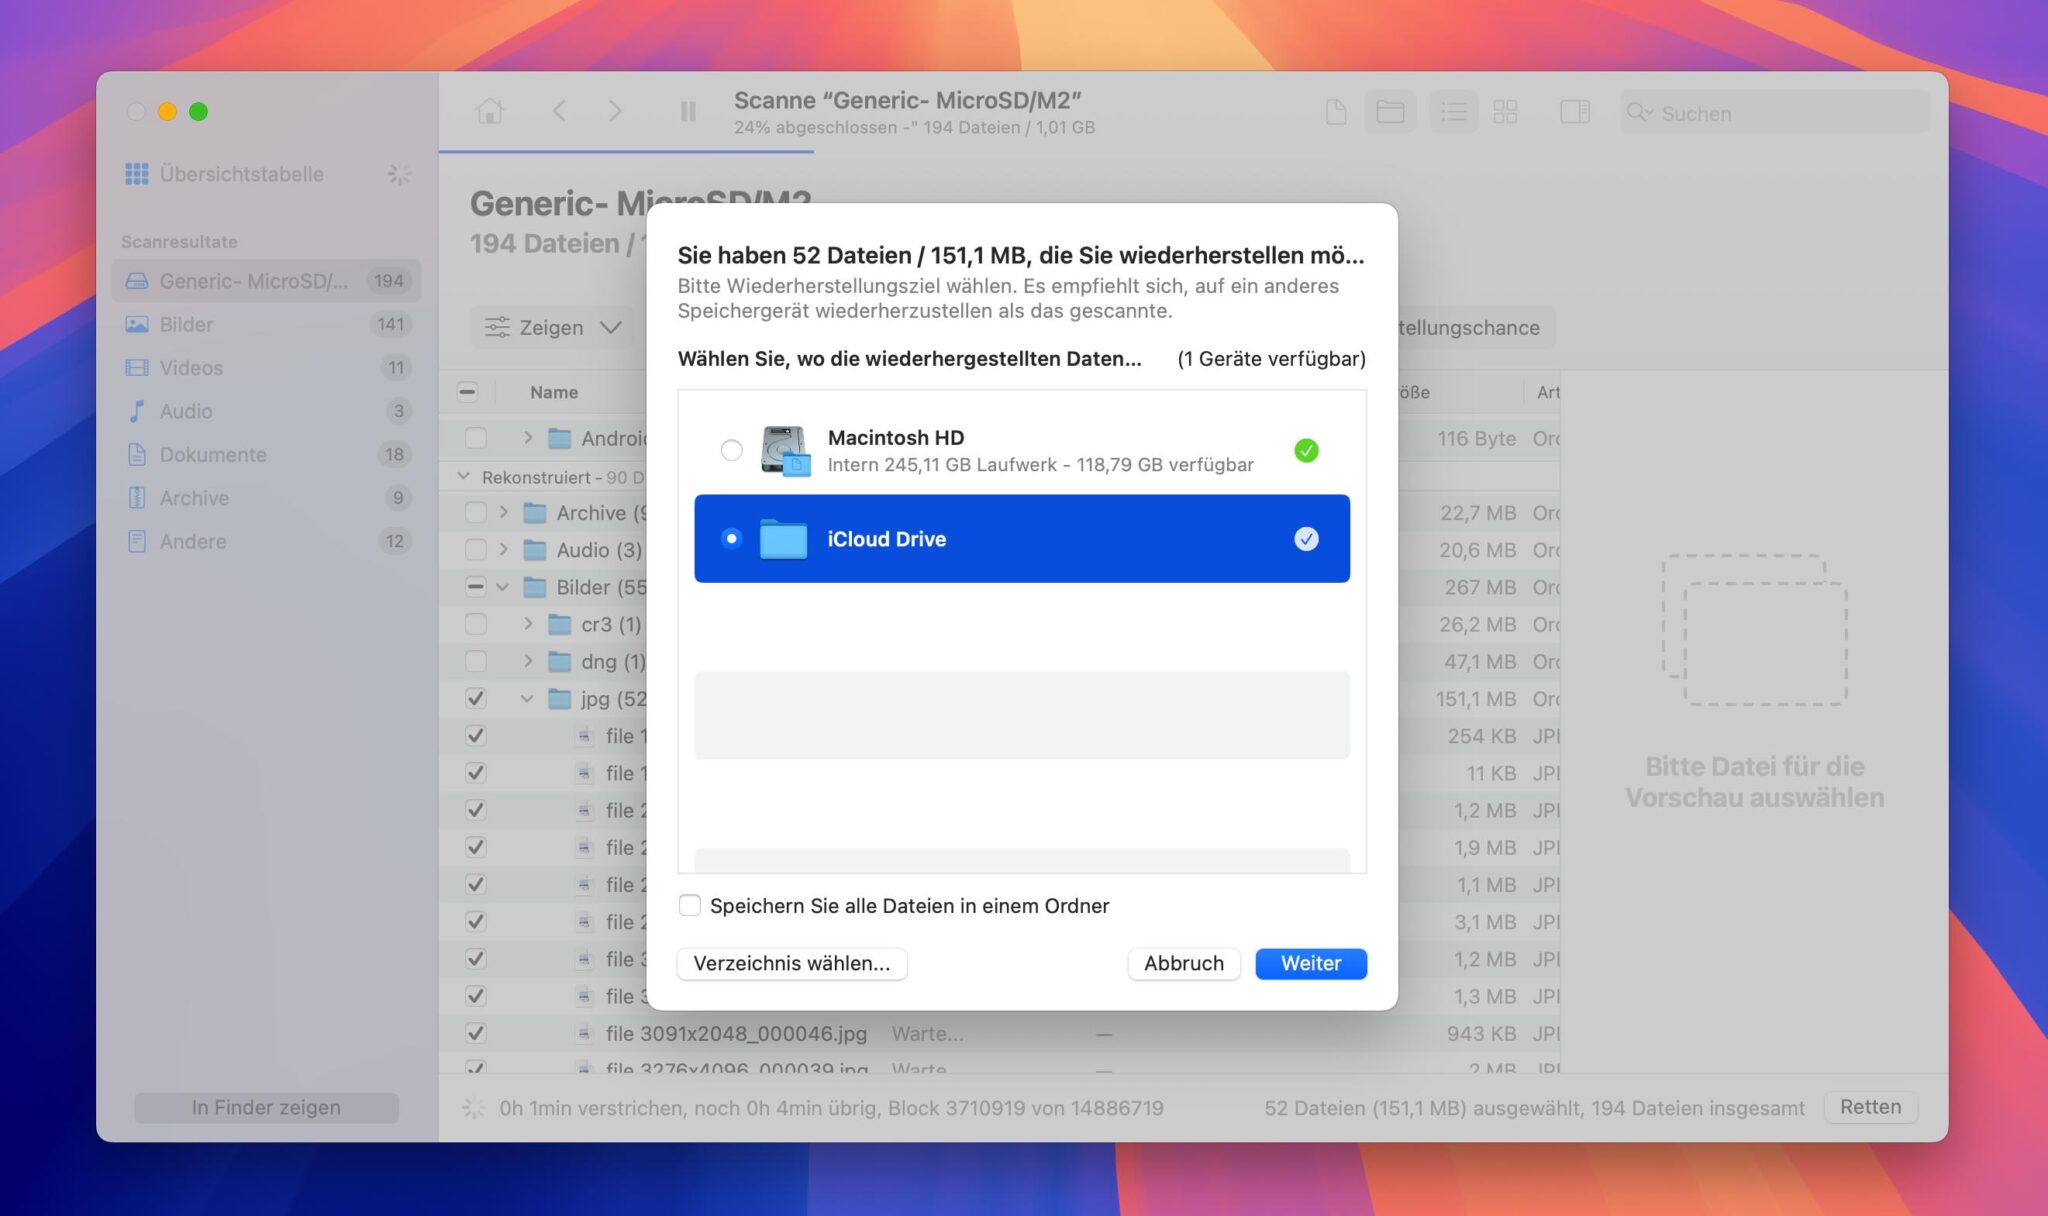Switch to file view icon in toolbar

click(1336, 112)
